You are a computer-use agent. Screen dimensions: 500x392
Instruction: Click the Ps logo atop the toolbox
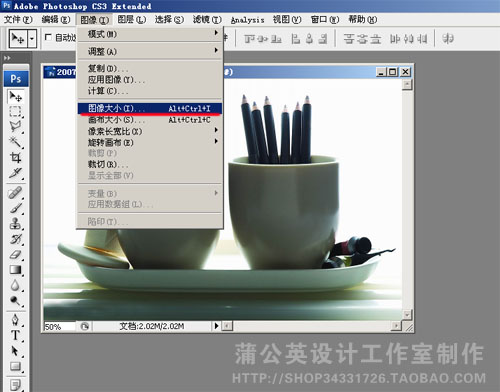(16, 79)
